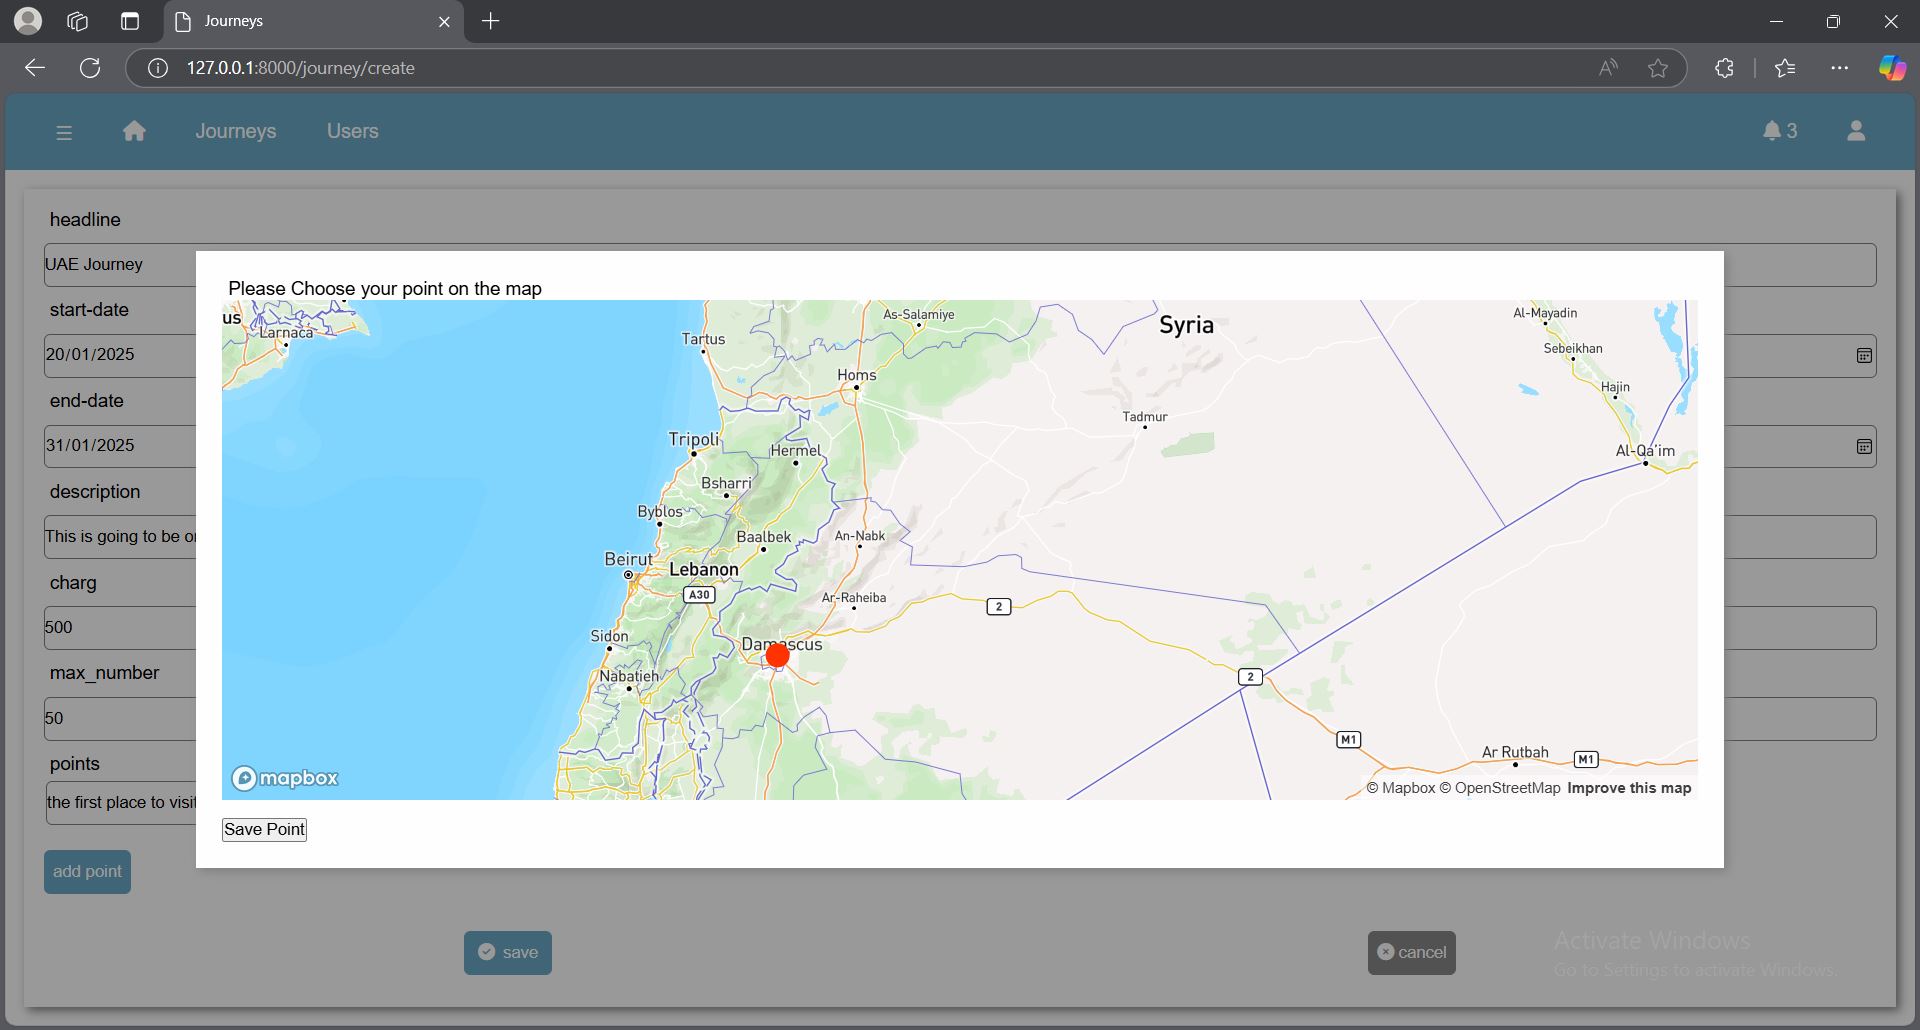1920x1030 pixels.
Task: Open the end-date calendar picker
Action: click(x=1864, y=447)
